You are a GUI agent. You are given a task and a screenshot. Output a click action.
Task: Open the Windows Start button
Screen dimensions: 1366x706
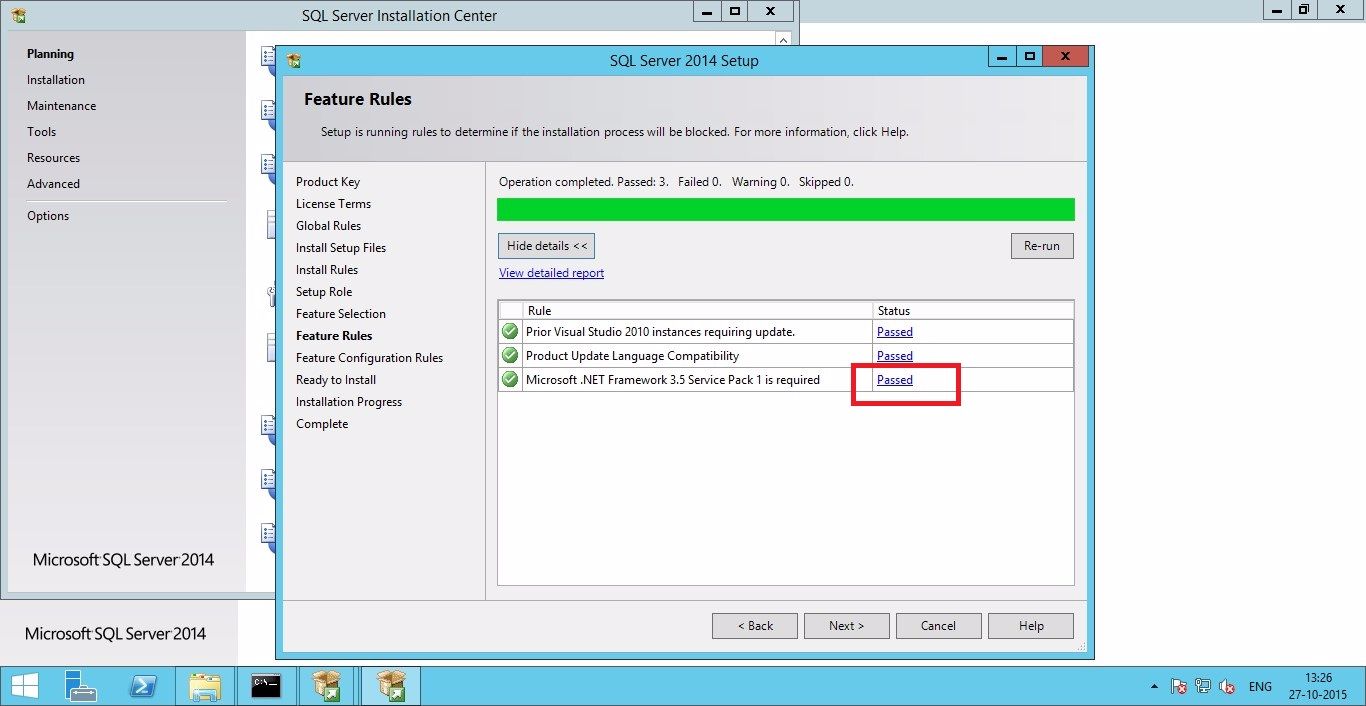24,685
